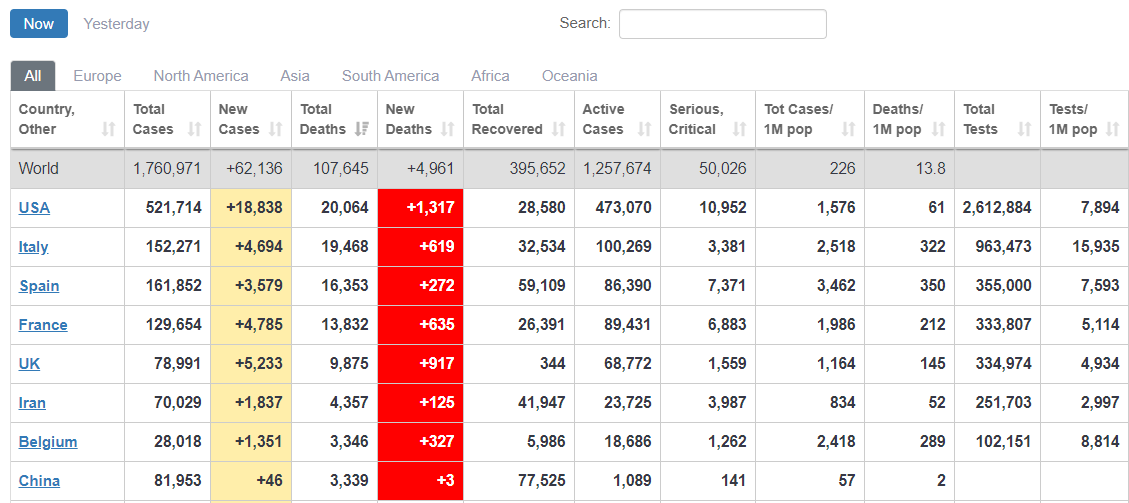Switch to the Yesterday data view

(117, 24)
